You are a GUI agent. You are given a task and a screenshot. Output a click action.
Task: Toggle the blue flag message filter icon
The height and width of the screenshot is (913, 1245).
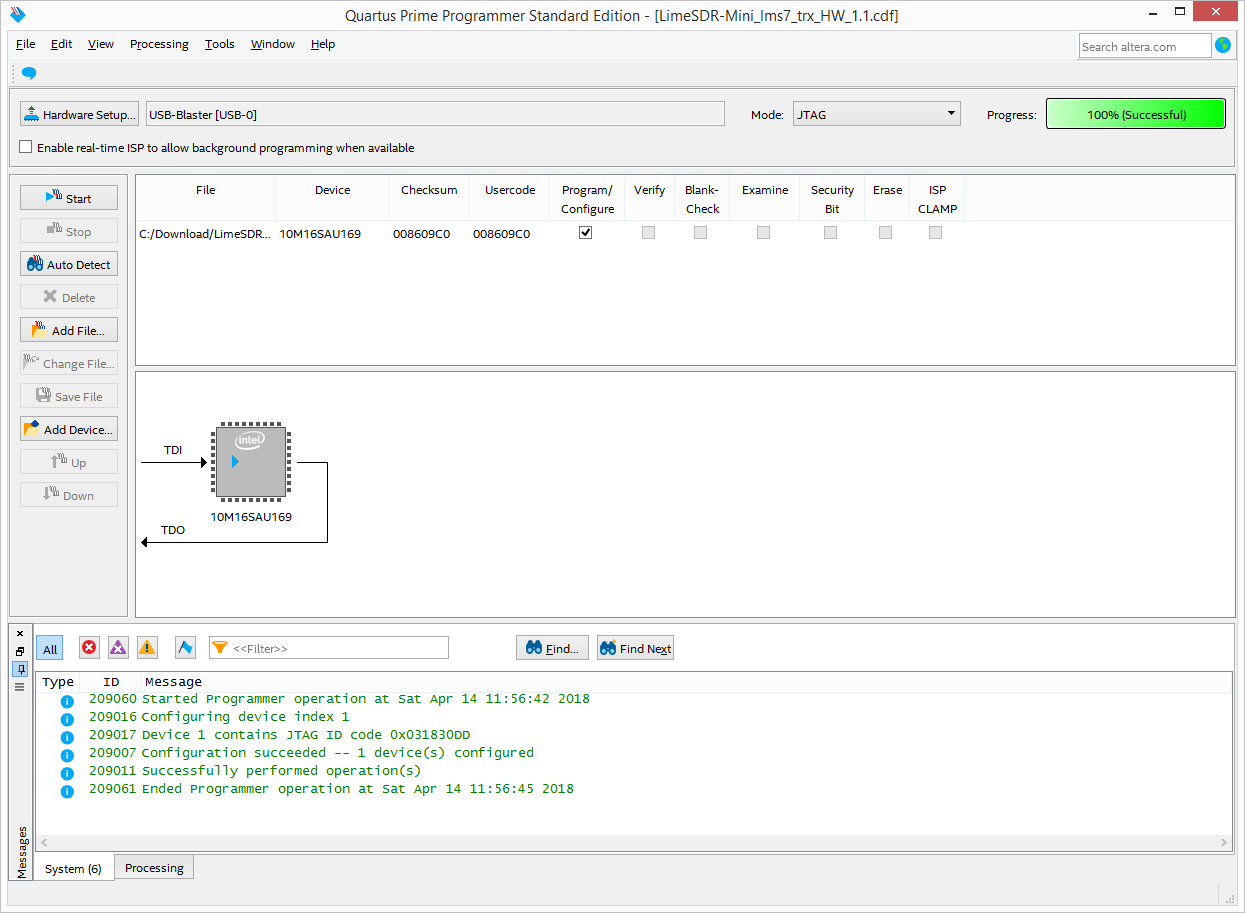[185, 648]
